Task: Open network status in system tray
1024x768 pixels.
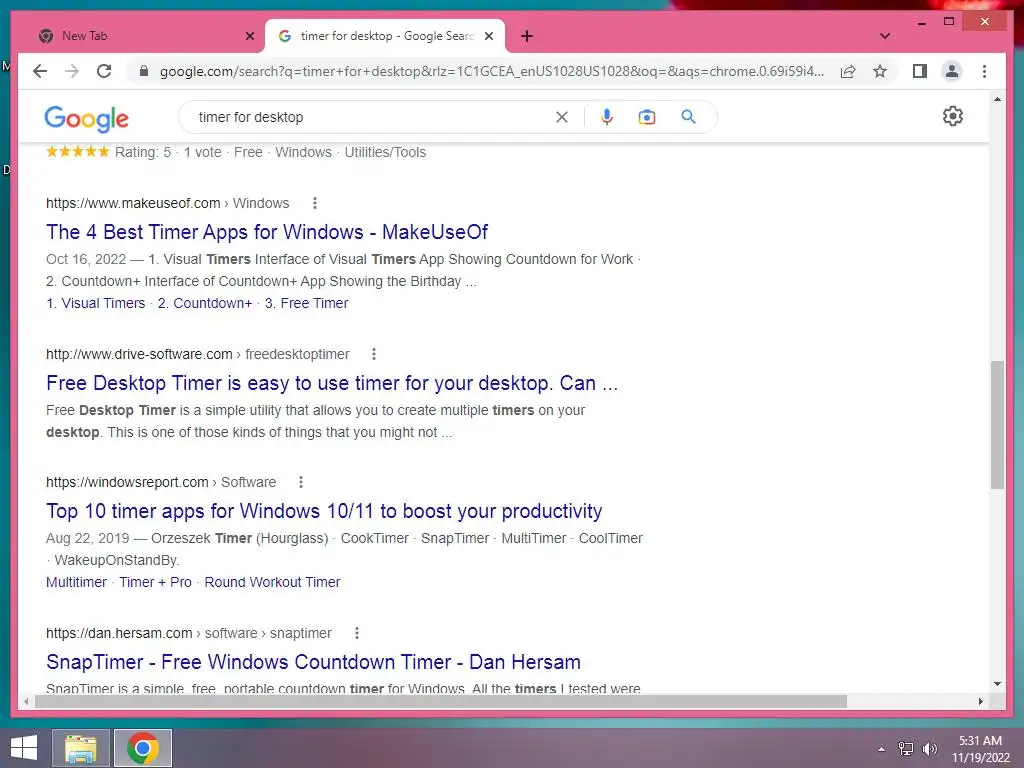Action: 906,748
